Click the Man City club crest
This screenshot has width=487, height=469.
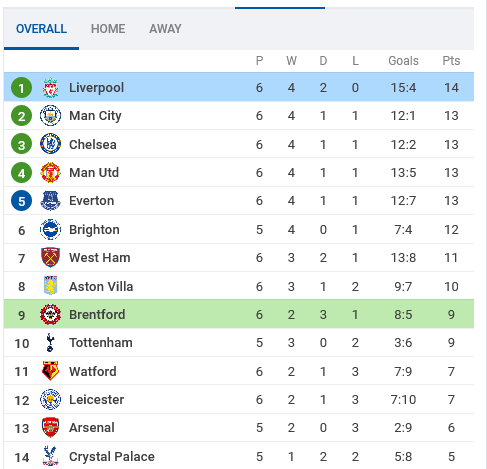click(50, 115)
